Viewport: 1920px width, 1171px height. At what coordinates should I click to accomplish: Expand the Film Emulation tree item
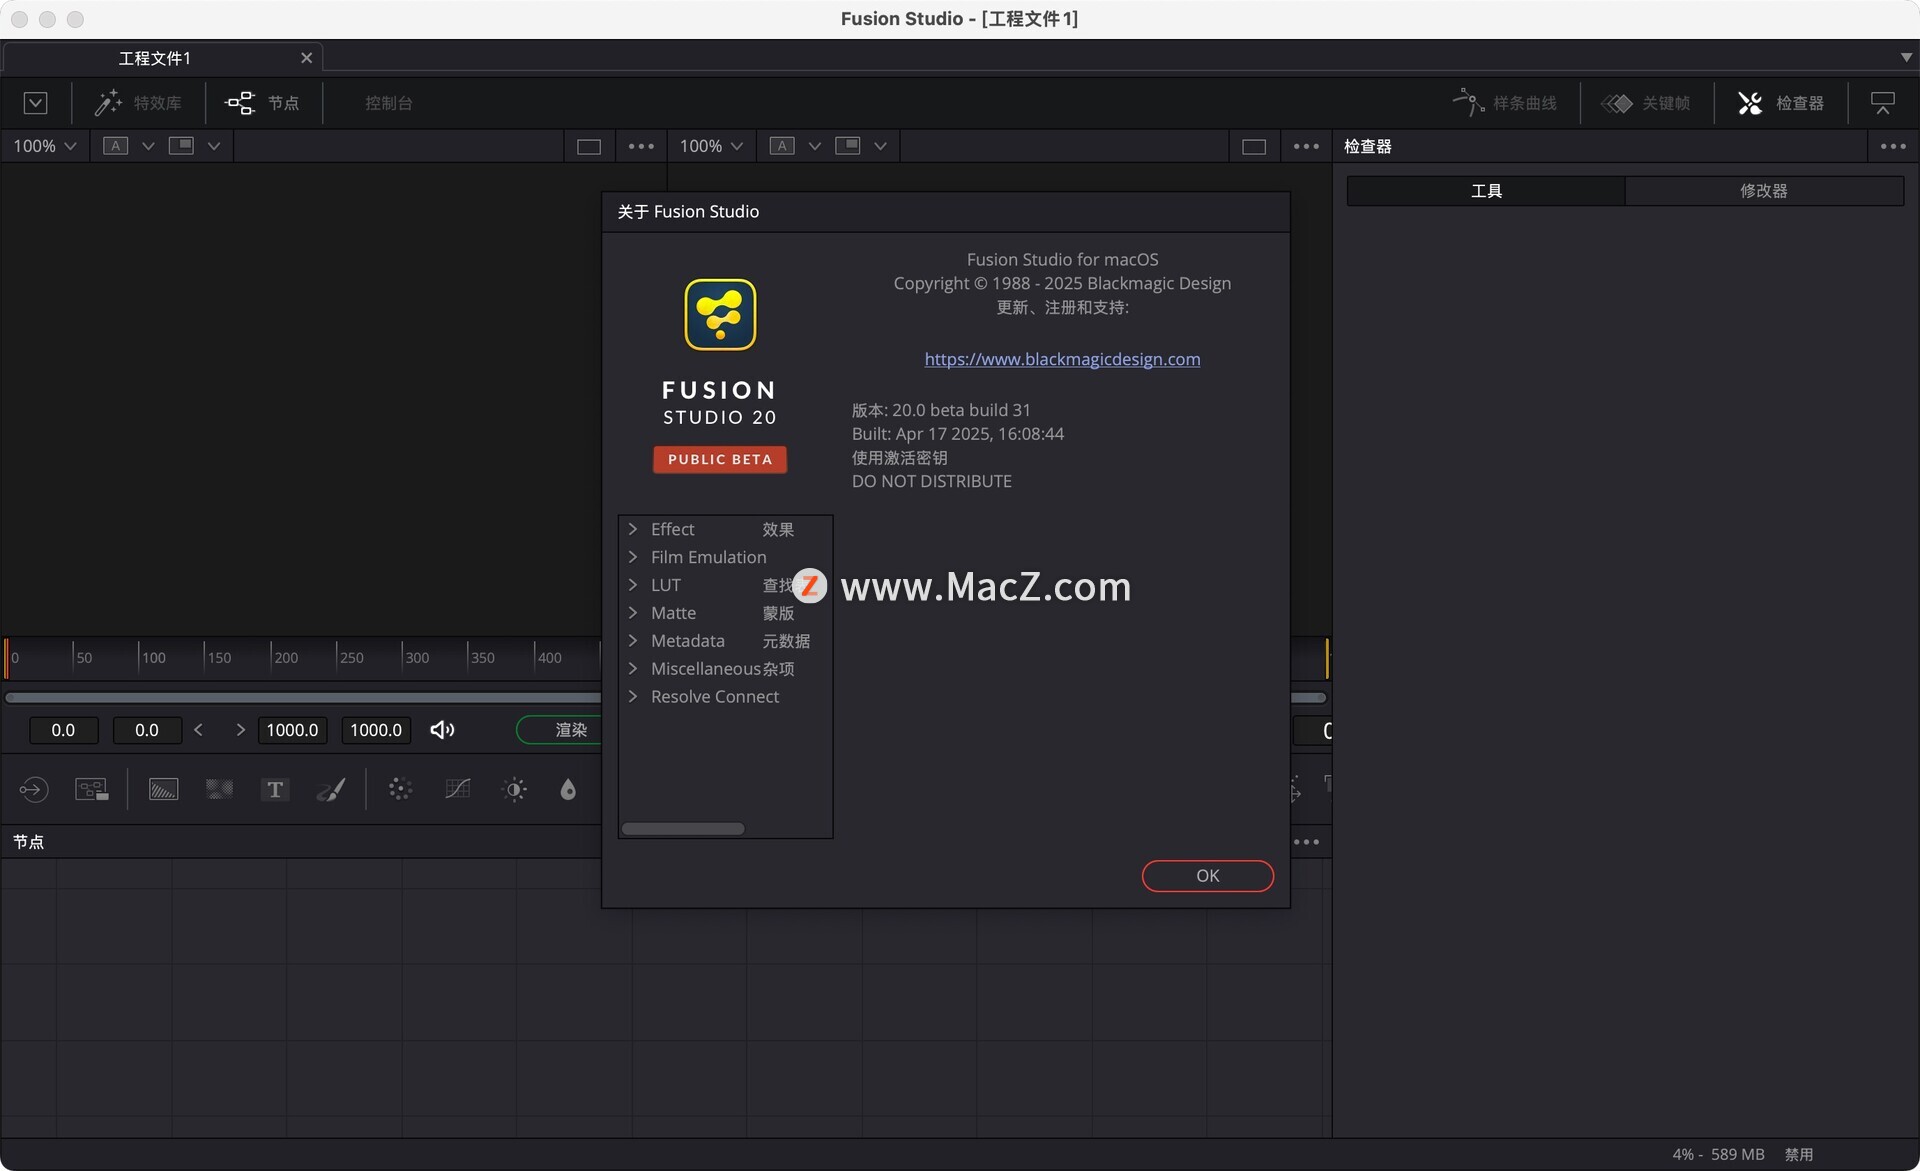point(633,557)
